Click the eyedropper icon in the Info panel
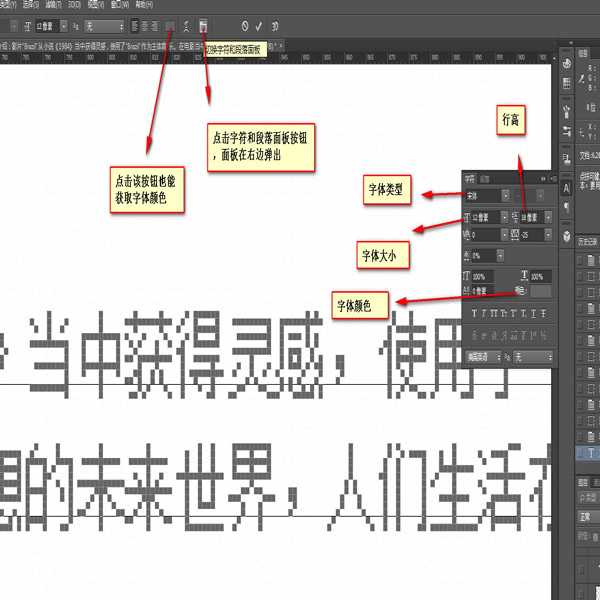This screenshot has width=600, height=600. click(582, 79)
